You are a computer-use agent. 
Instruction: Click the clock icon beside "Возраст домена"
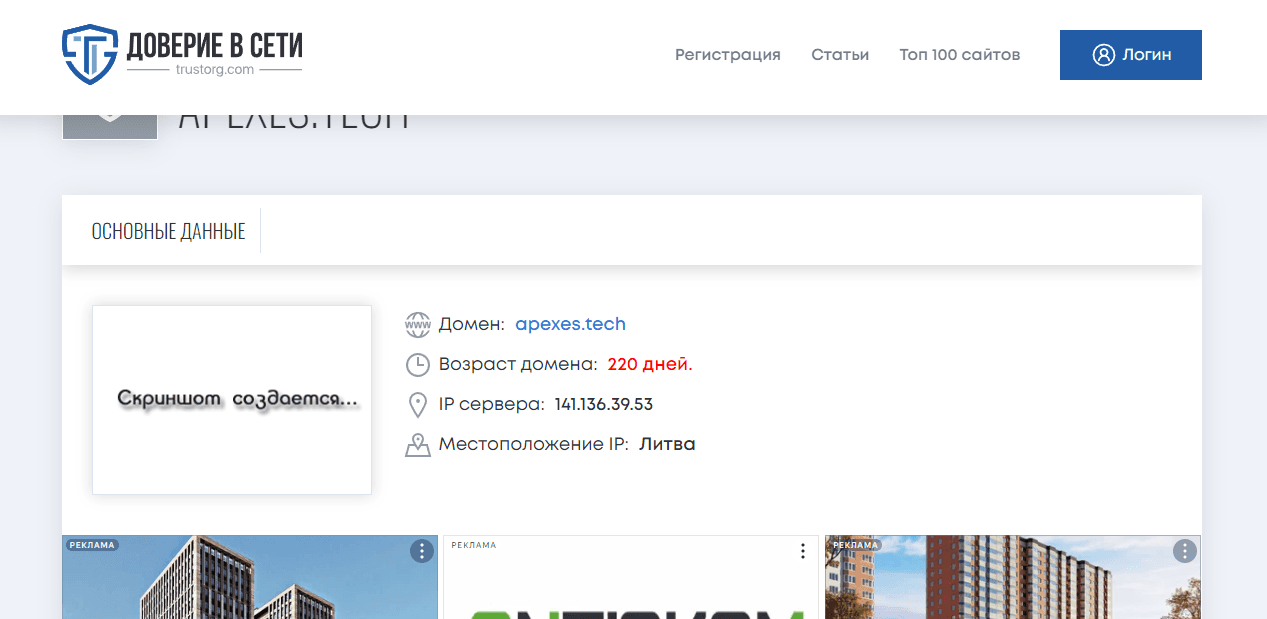click(418, 364)
